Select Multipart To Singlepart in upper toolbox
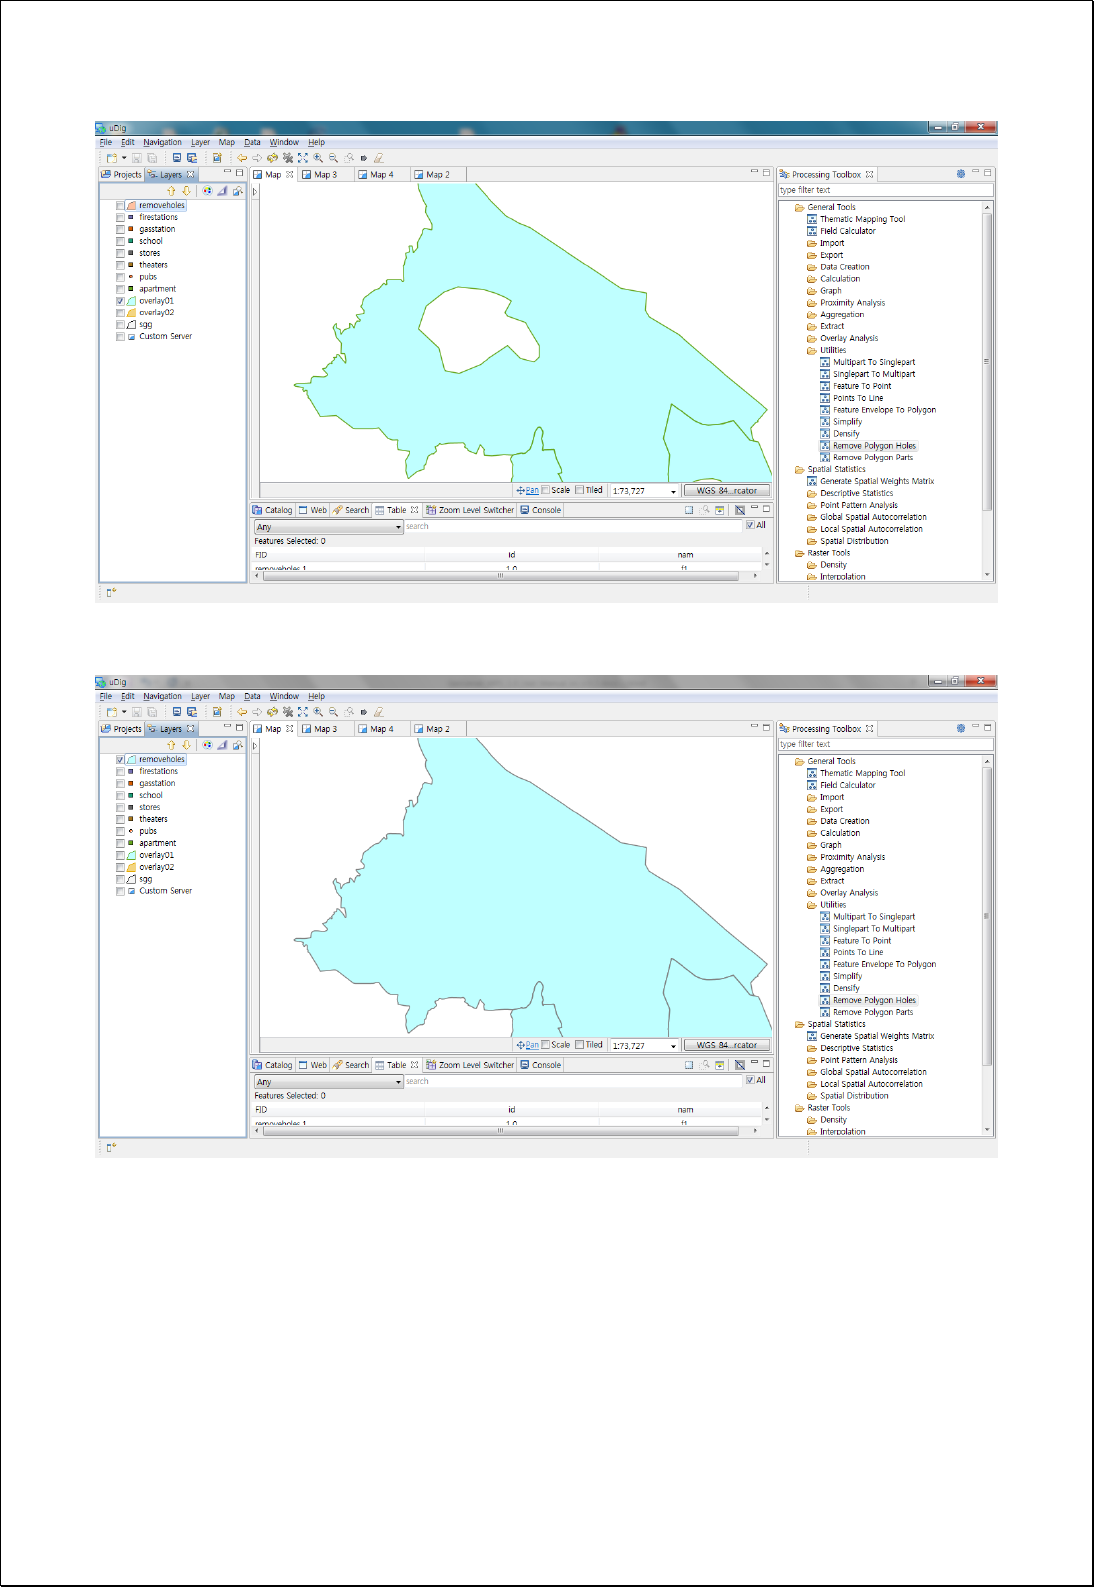Viewport: 1094px width, 1587px height. click(874, 362)
